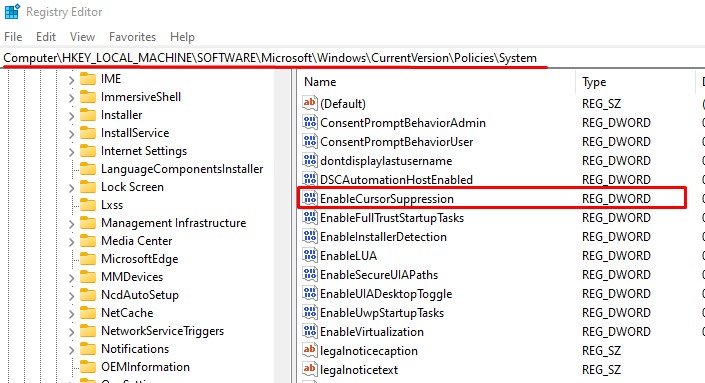Select the (Default) string value icon
The image size is (705, 383).
point(310,103)
